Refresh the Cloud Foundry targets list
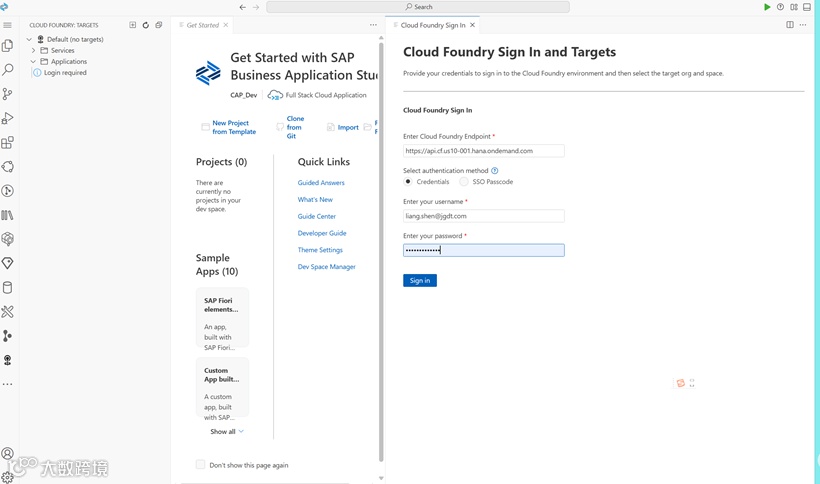Image resolution: width=820 pixels, height=484 pixels. coord(146,25)
